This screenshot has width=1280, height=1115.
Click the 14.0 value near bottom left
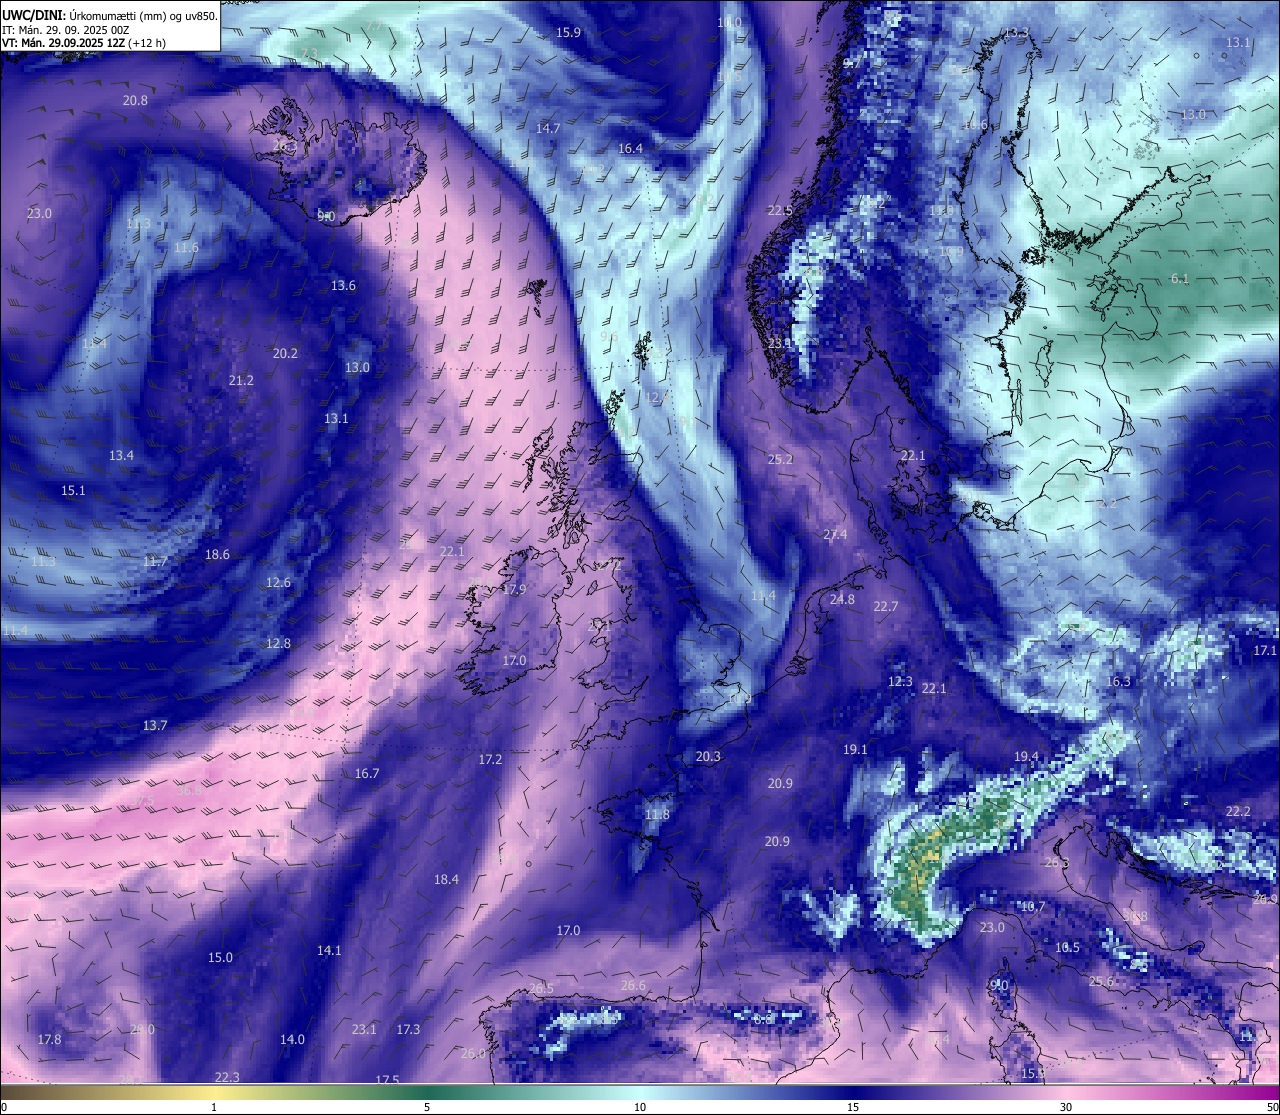click(292, 1039)
